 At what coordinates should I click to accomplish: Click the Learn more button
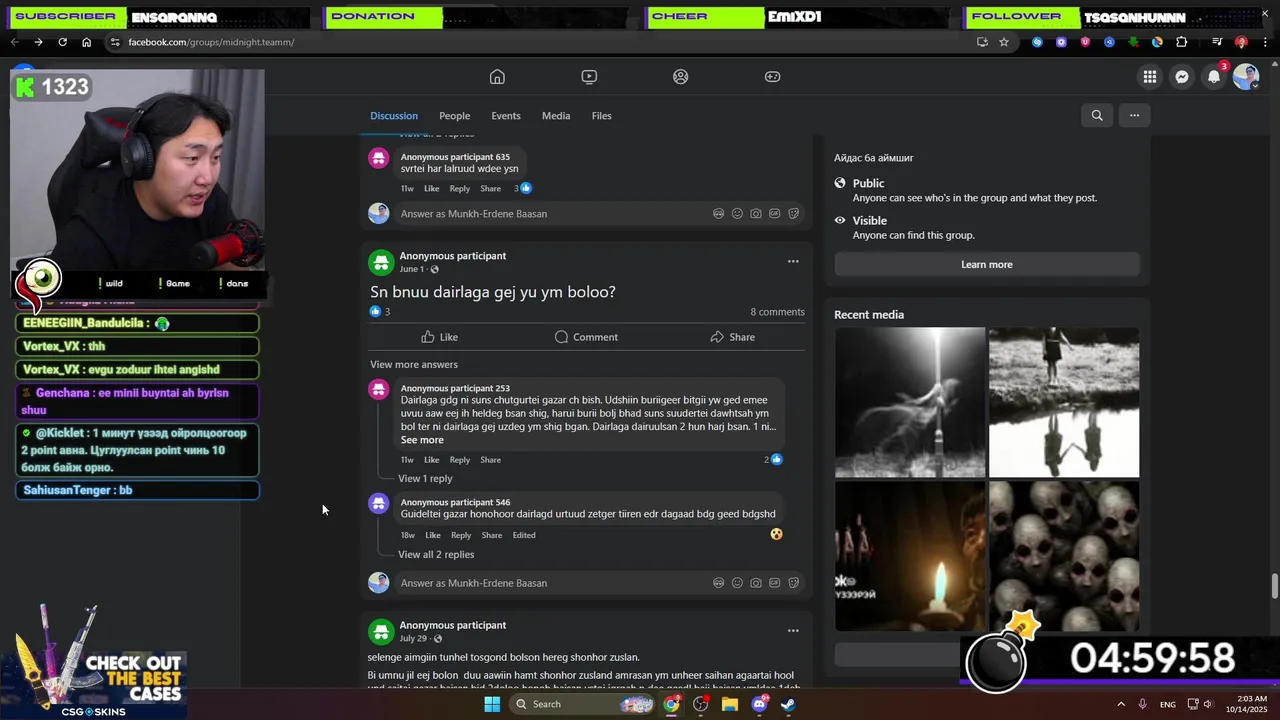987,264
